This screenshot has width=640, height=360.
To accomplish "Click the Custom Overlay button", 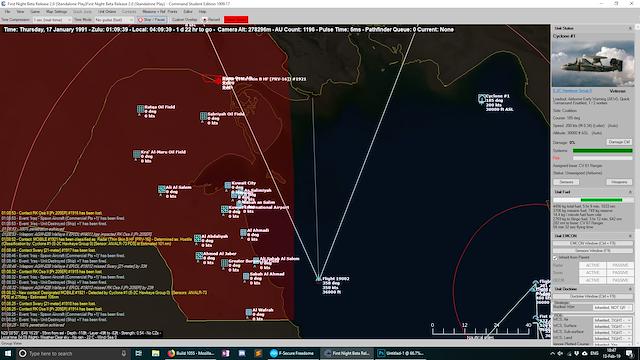I will 184,20.
